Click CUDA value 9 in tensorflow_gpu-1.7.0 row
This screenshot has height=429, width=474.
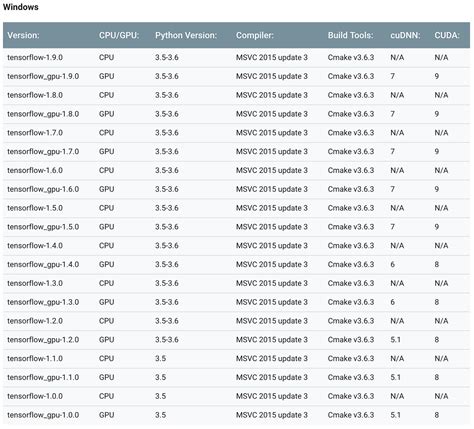(x=437, y=152)
